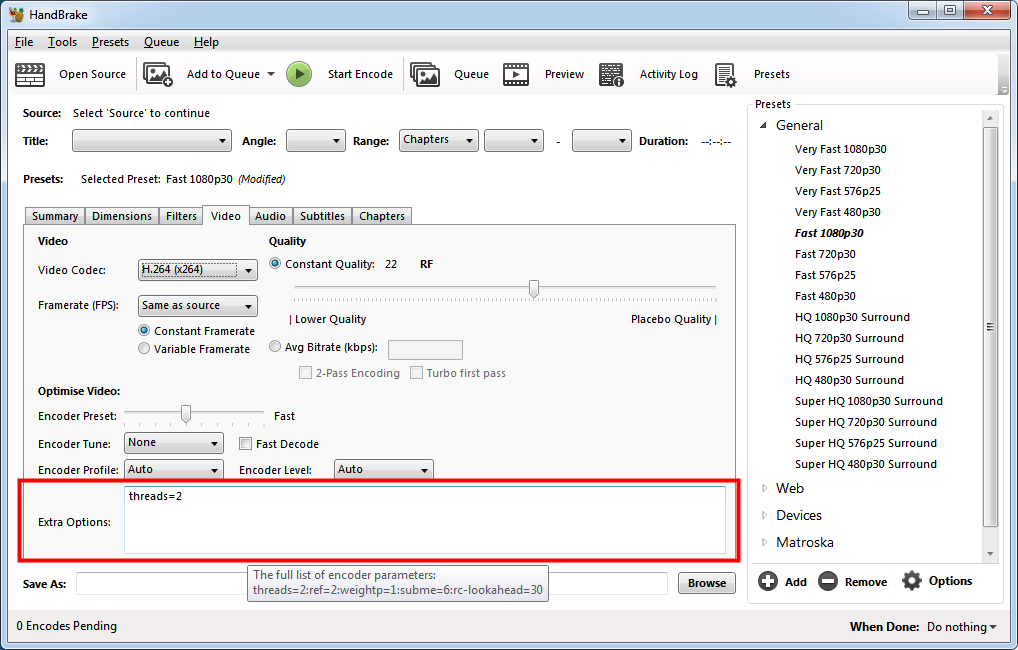Screen dimensions: 1018x650
Task: Open the File menu
Action: (x=24, y=42)
